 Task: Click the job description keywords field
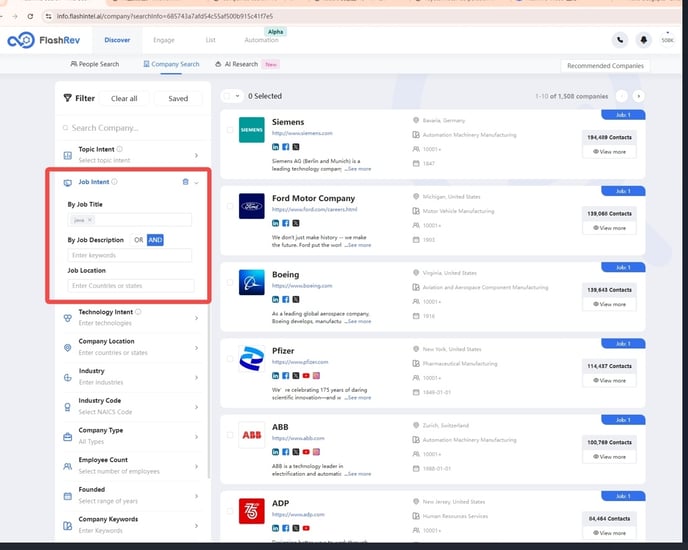(129, 255)
